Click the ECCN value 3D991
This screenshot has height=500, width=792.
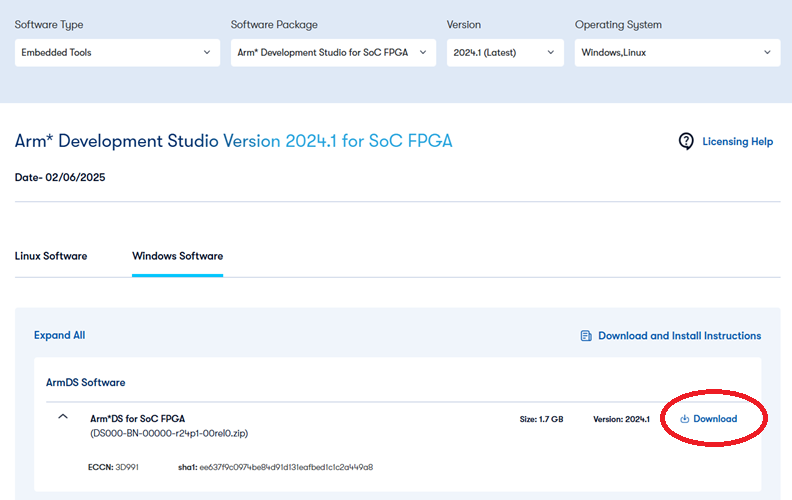coord(126,467)
